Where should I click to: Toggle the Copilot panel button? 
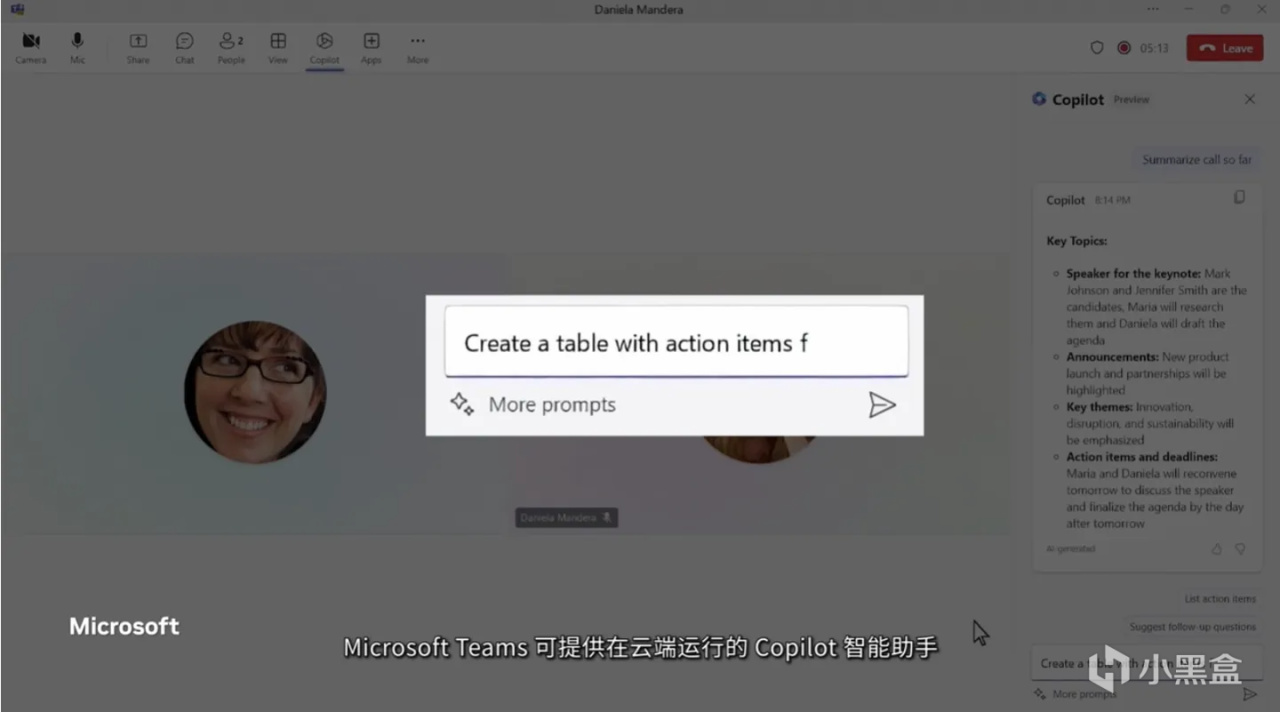pos(324,47)
